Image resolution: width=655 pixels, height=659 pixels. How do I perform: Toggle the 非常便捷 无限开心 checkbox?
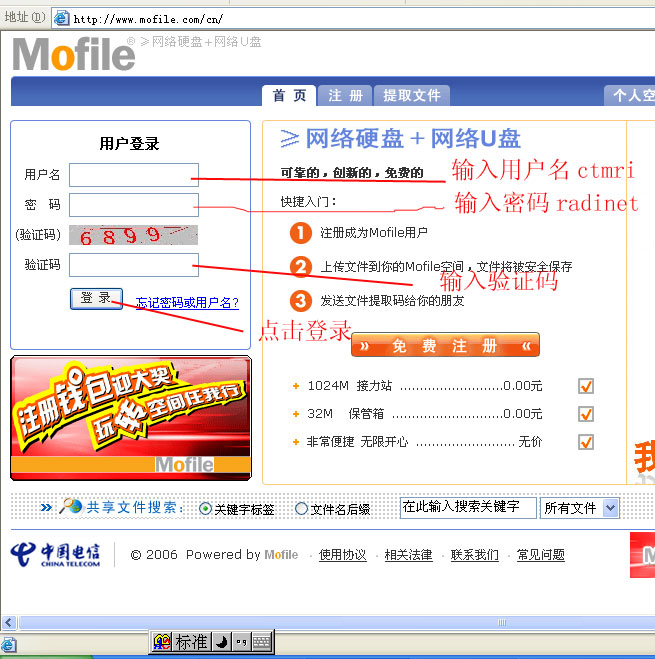[x=586, y=442]
